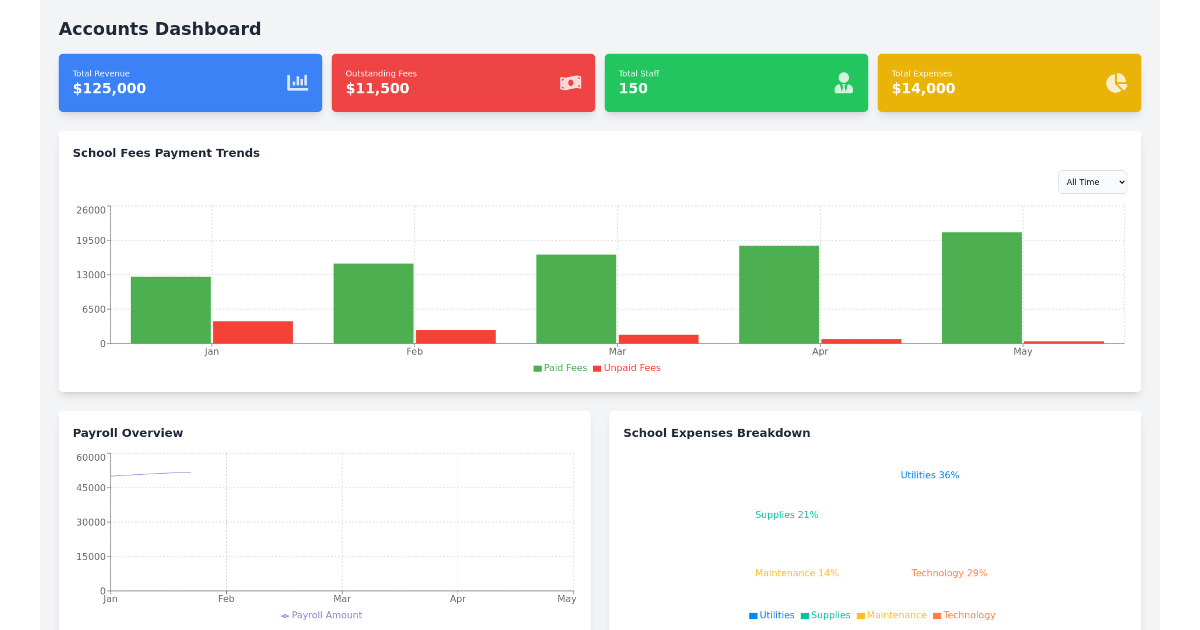Select the green Paid Fees legend square
This screenshot has height=630, width=1200.
point(536,368)
